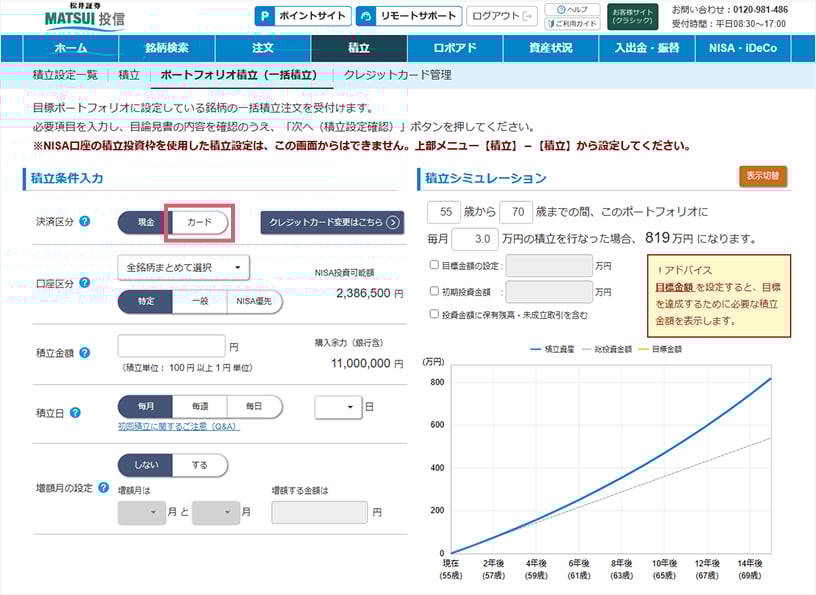Image resolution: width=816 pixels, height=595 pixels.
Task: Click the クレジットカード変更はこちら button
Action: click(328, 221)
